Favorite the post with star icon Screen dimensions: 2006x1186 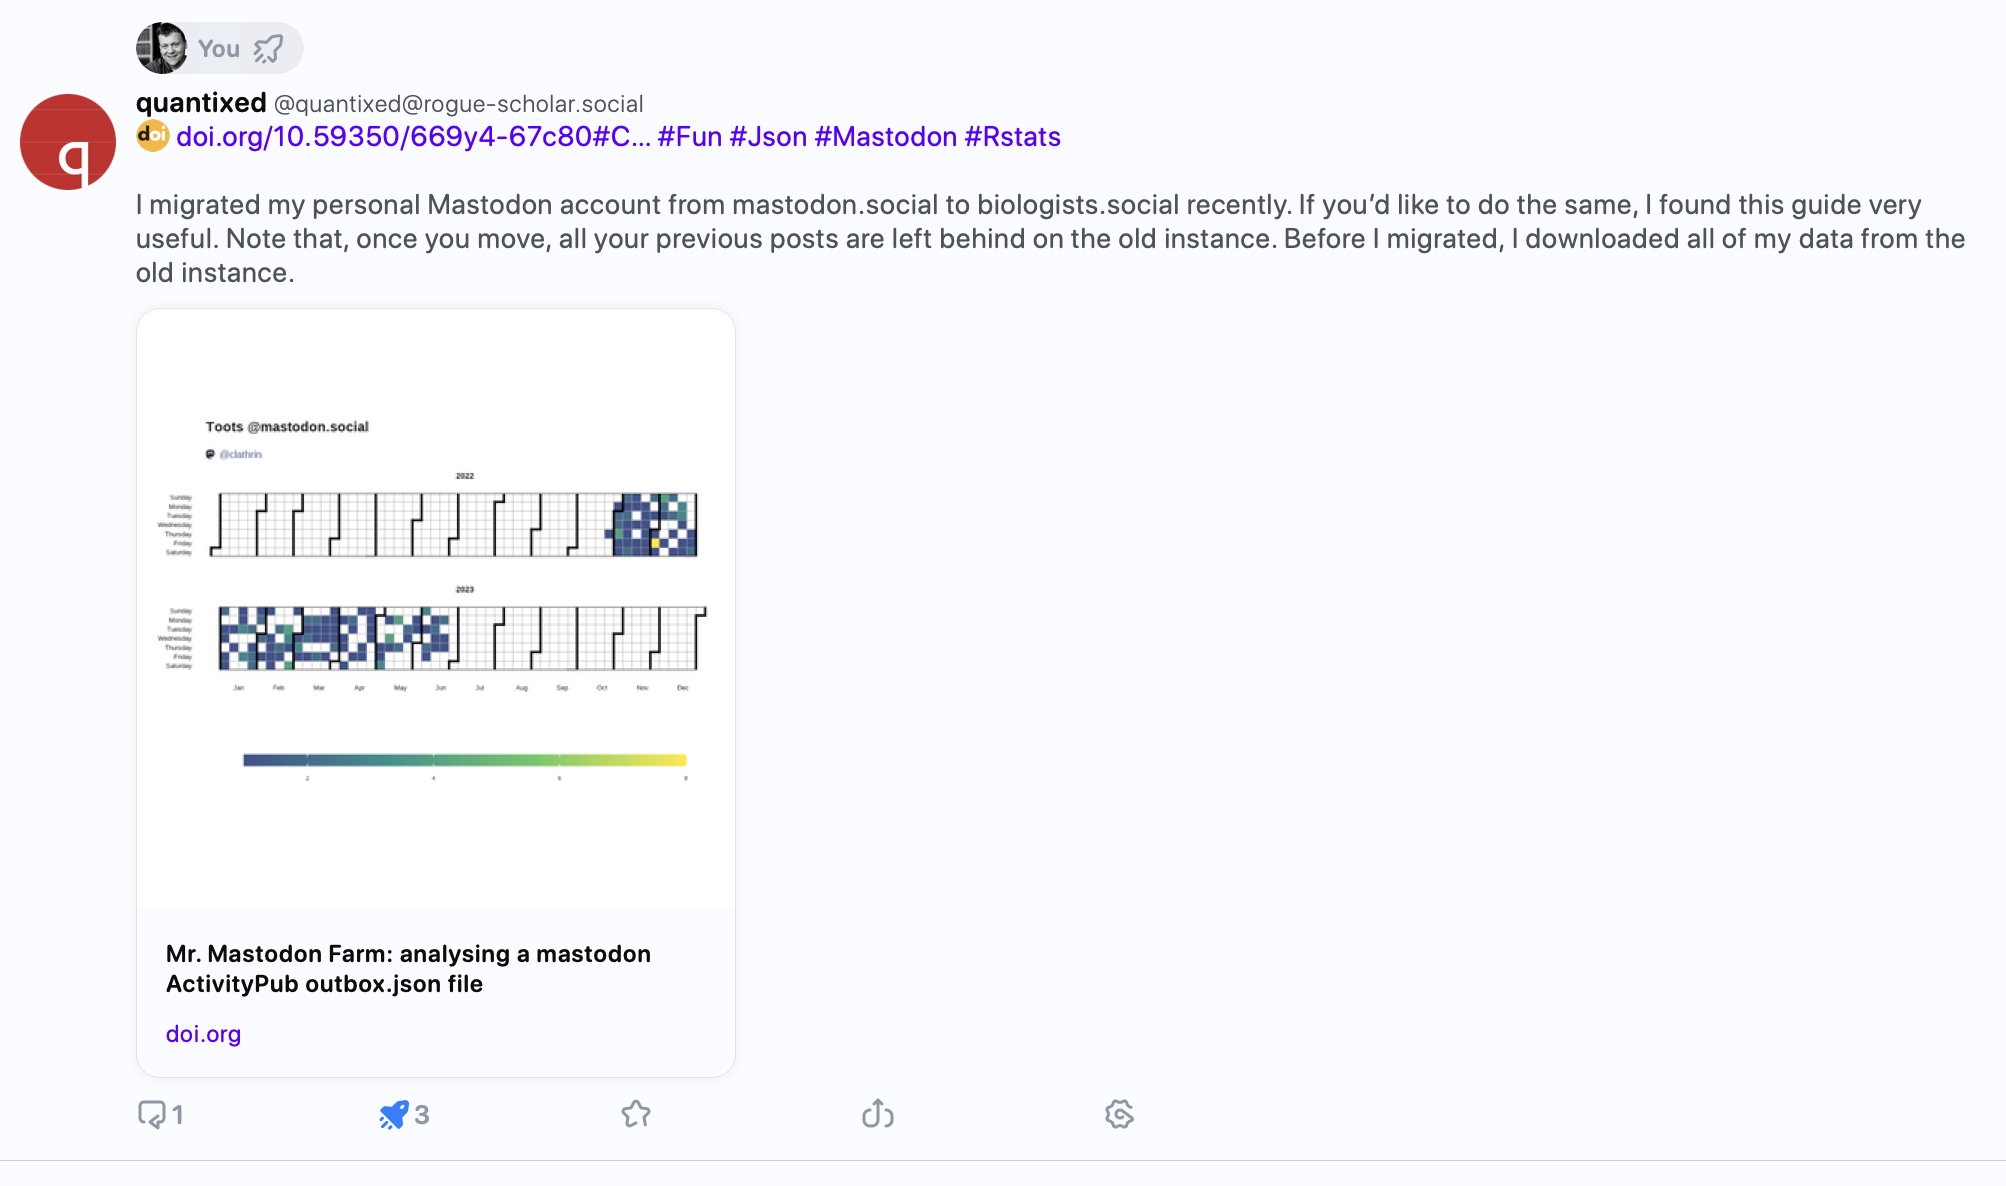click(x=636, y=1114)
